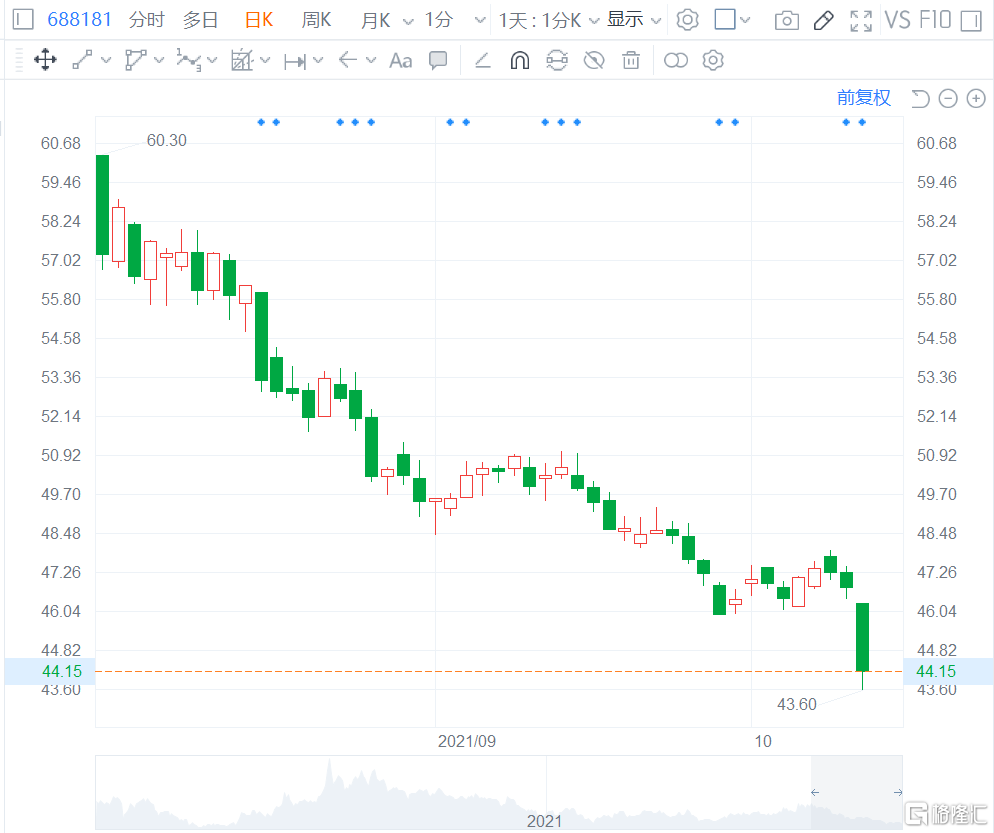Select the 周K weekly candlestick tab
994x833 pixels.
(316, 20)
